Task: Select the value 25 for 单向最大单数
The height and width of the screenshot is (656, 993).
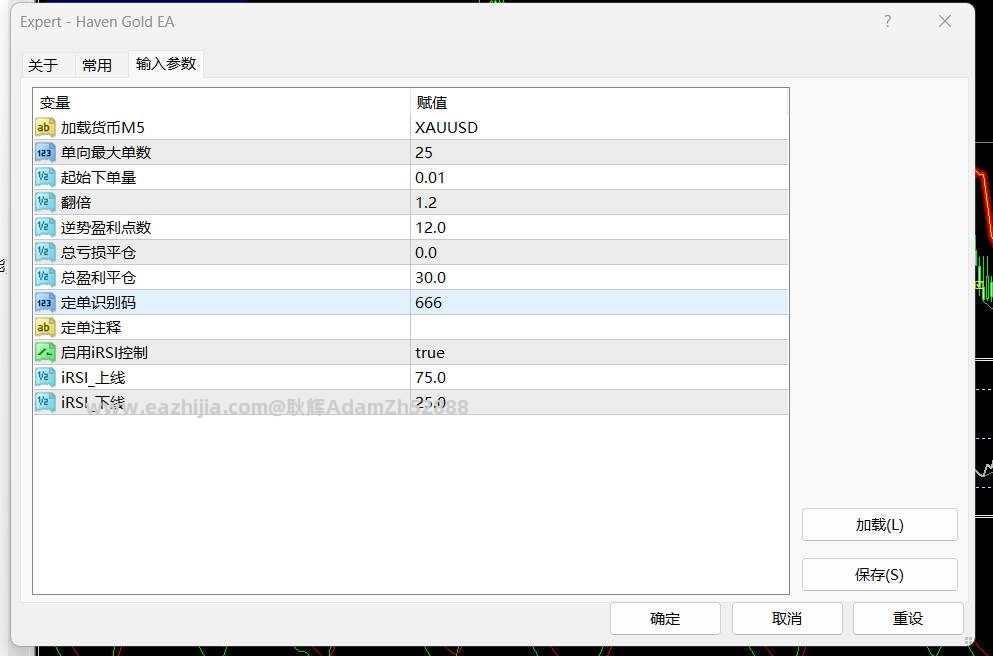Action: click(599, 153)
